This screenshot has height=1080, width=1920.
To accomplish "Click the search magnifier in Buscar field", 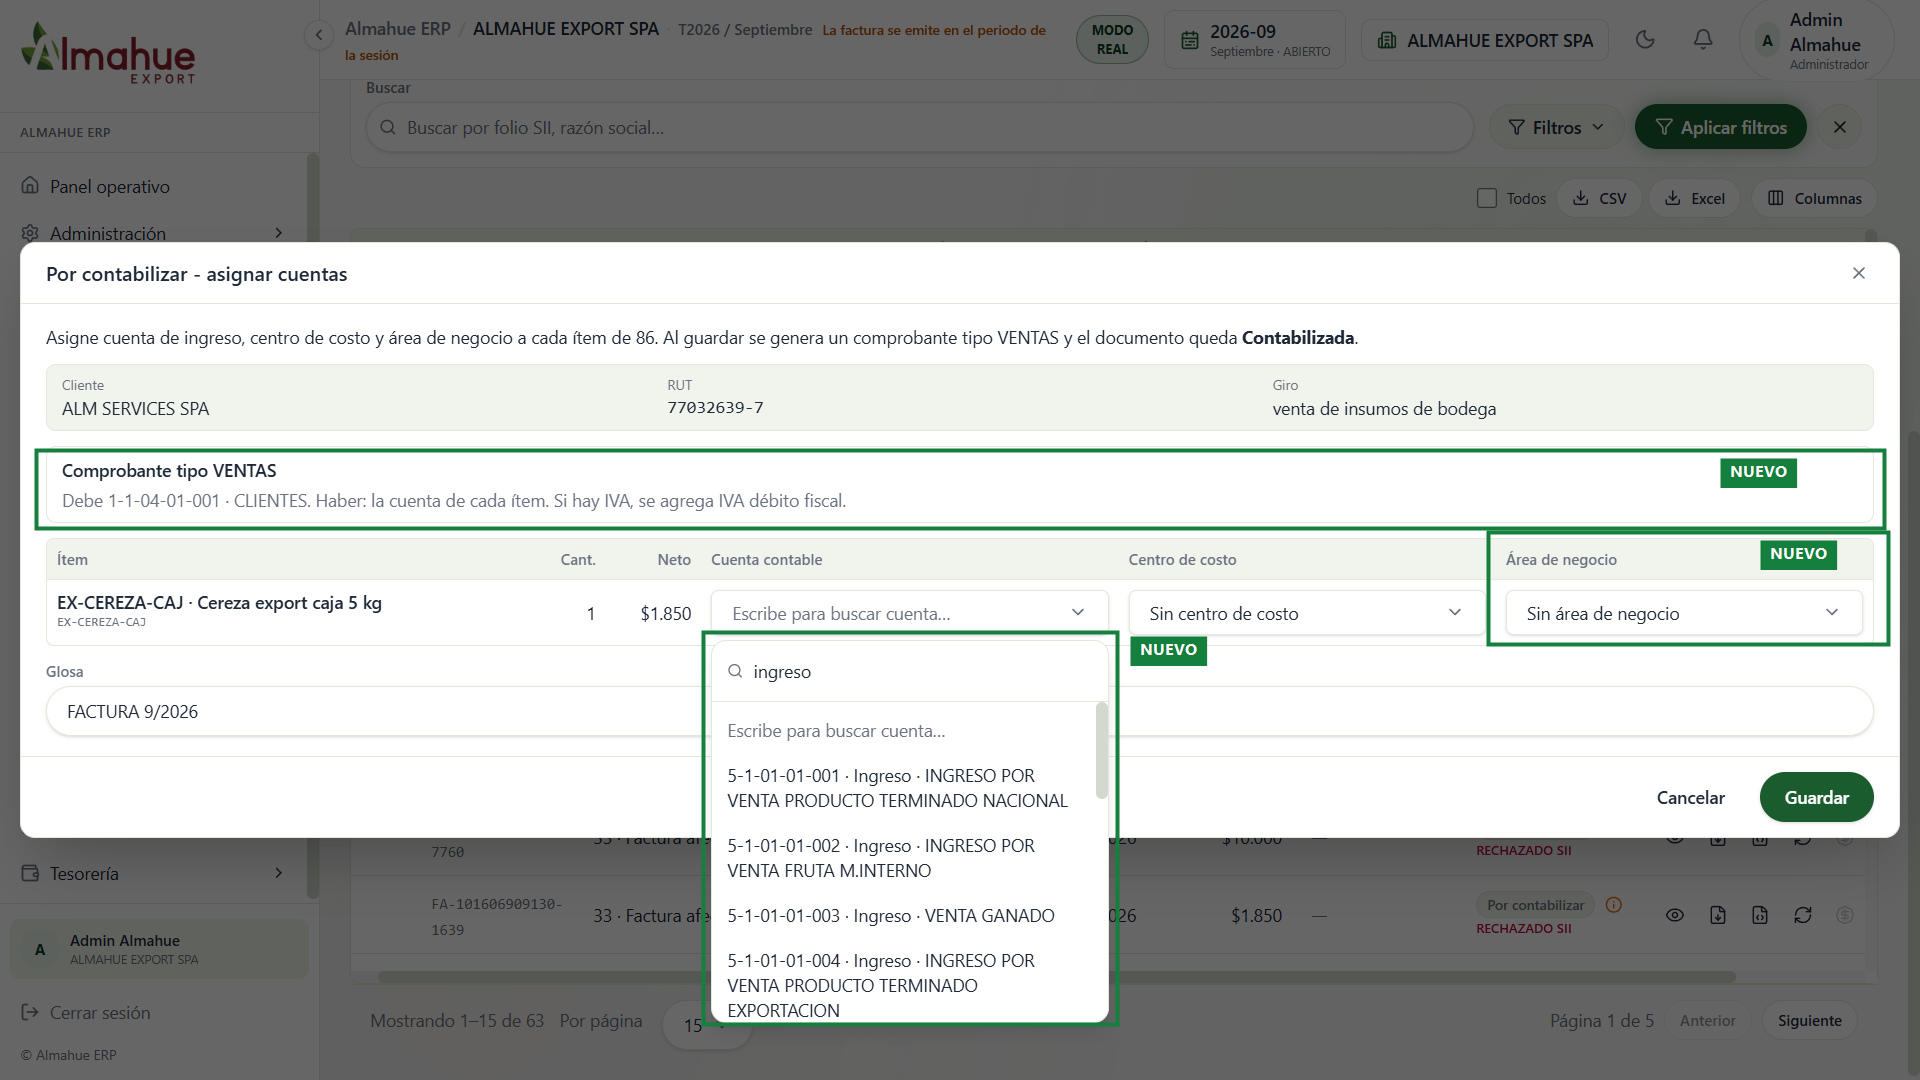I will tap(387, 128).
